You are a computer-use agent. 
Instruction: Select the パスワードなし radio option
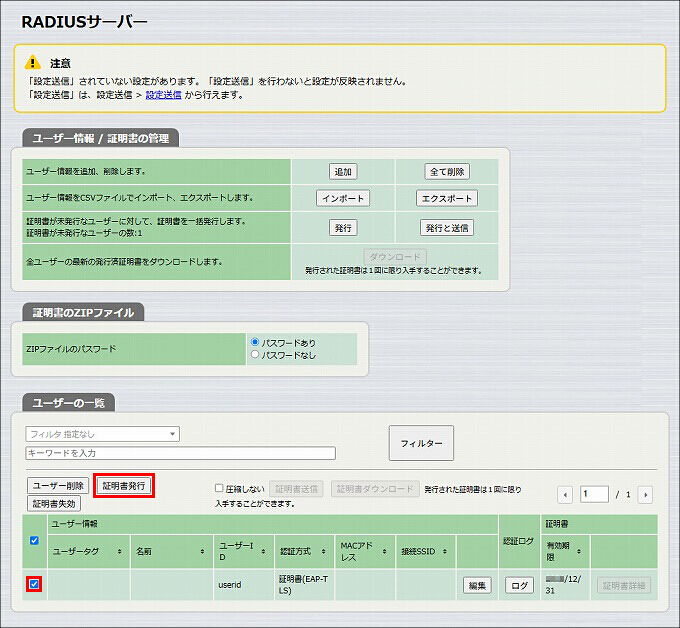click(x=255, y=354)
